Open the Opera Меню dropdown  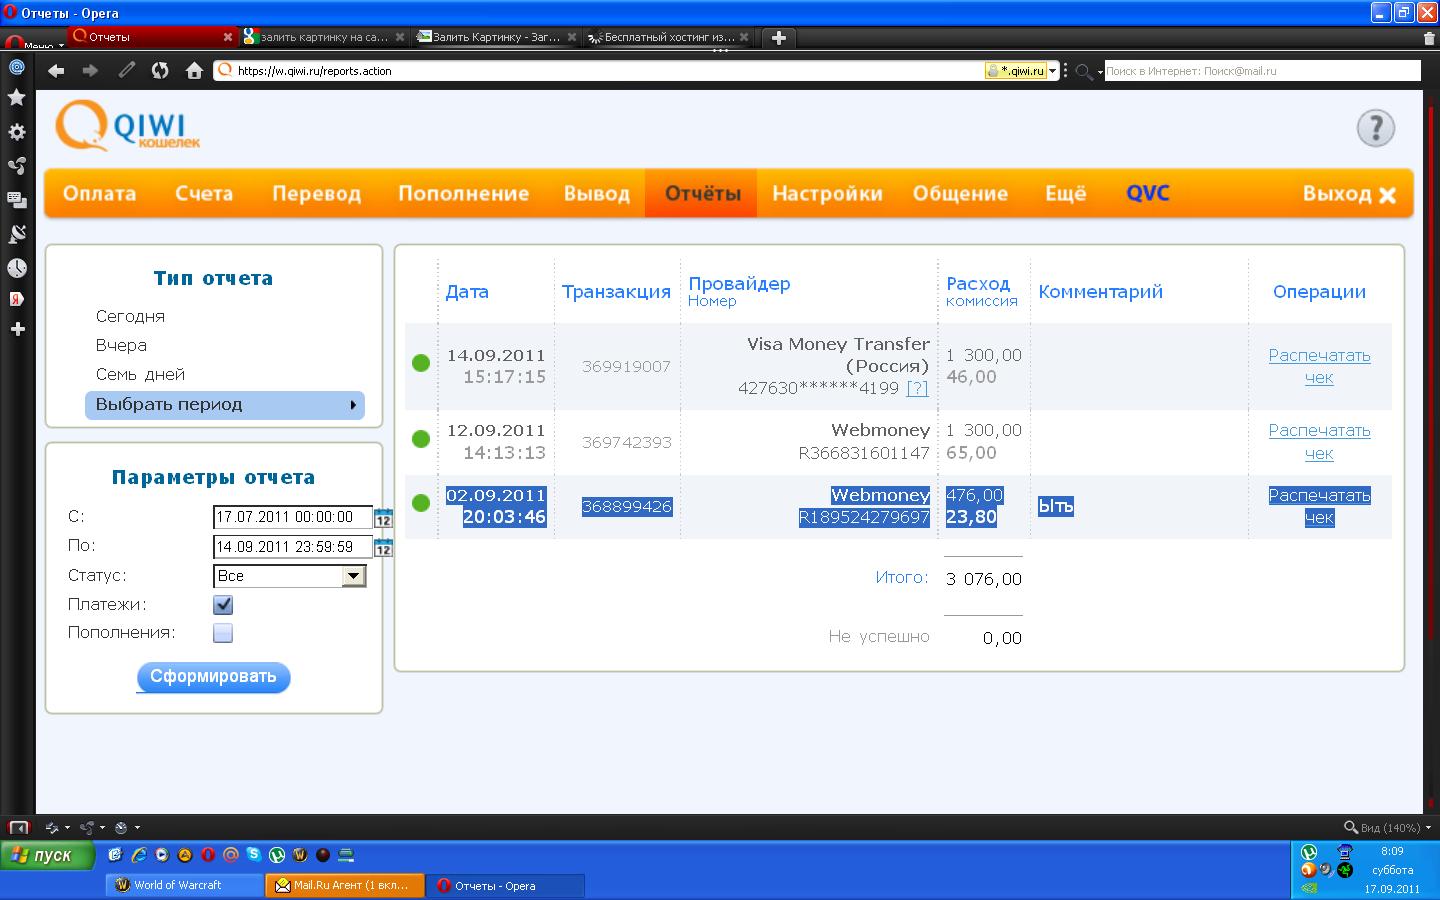tap(34, 42)
